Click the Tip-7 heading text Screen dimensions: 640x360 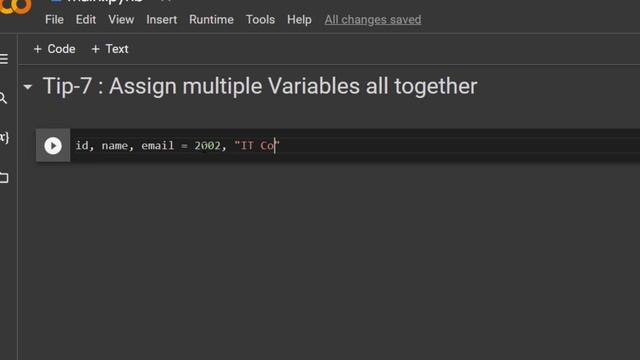click(x=260, y=86)
